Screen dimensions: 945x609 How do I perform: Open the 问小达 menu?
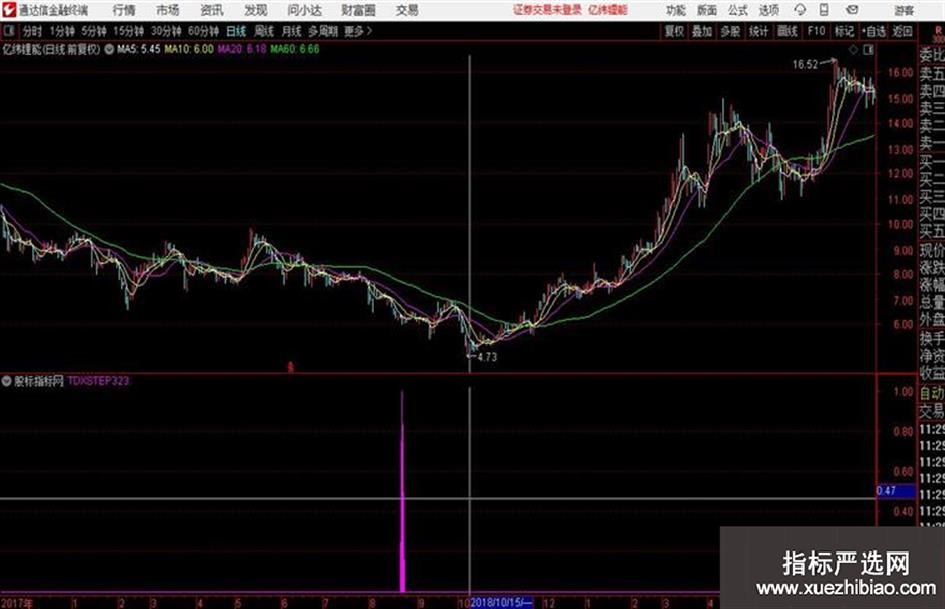[304, 10]
